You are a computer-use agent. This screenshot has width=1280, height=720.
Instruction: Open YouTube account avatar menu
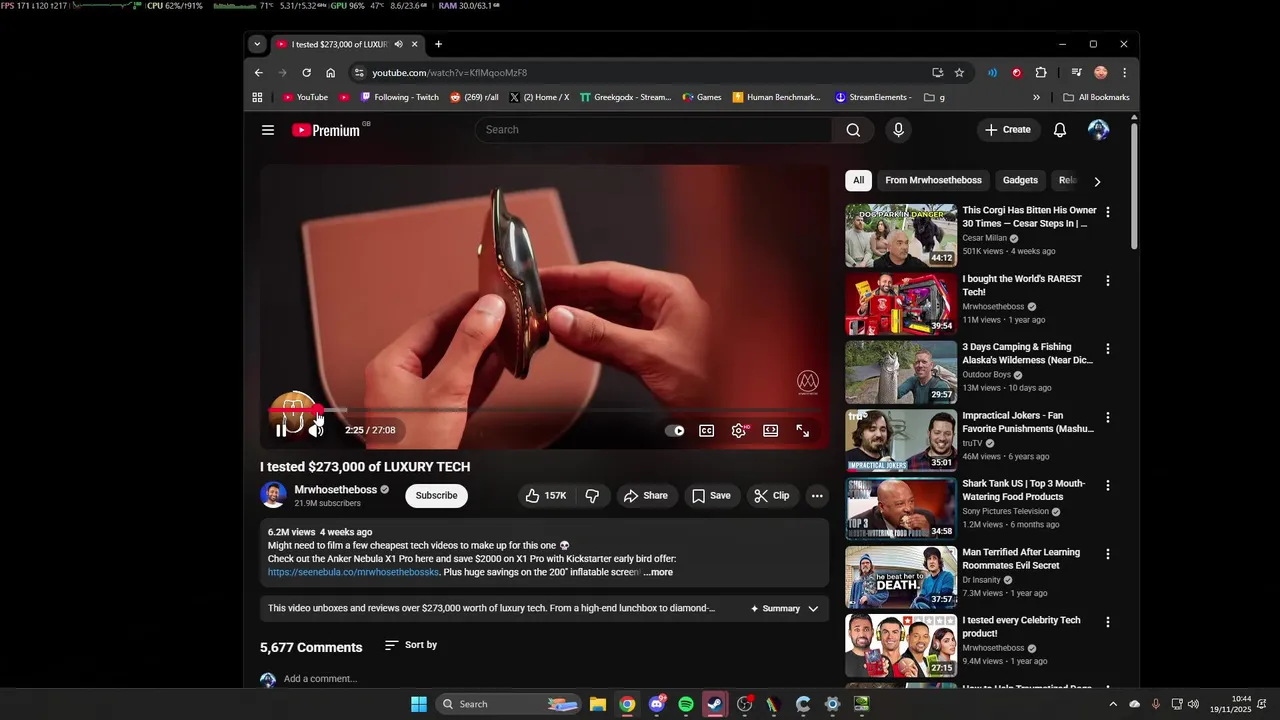click(1098, 130)
